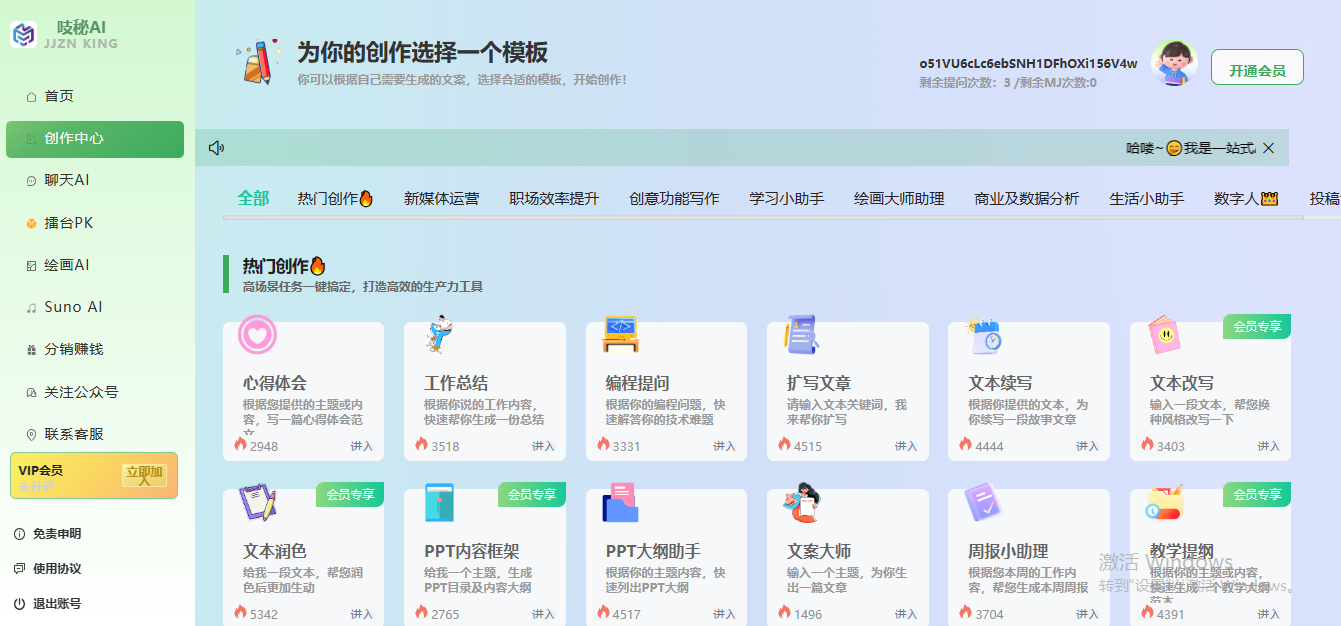Click the 编程提问 blackboard icon
The height and width of the screenshot is (626, 1341).
(x=618, y=336)
